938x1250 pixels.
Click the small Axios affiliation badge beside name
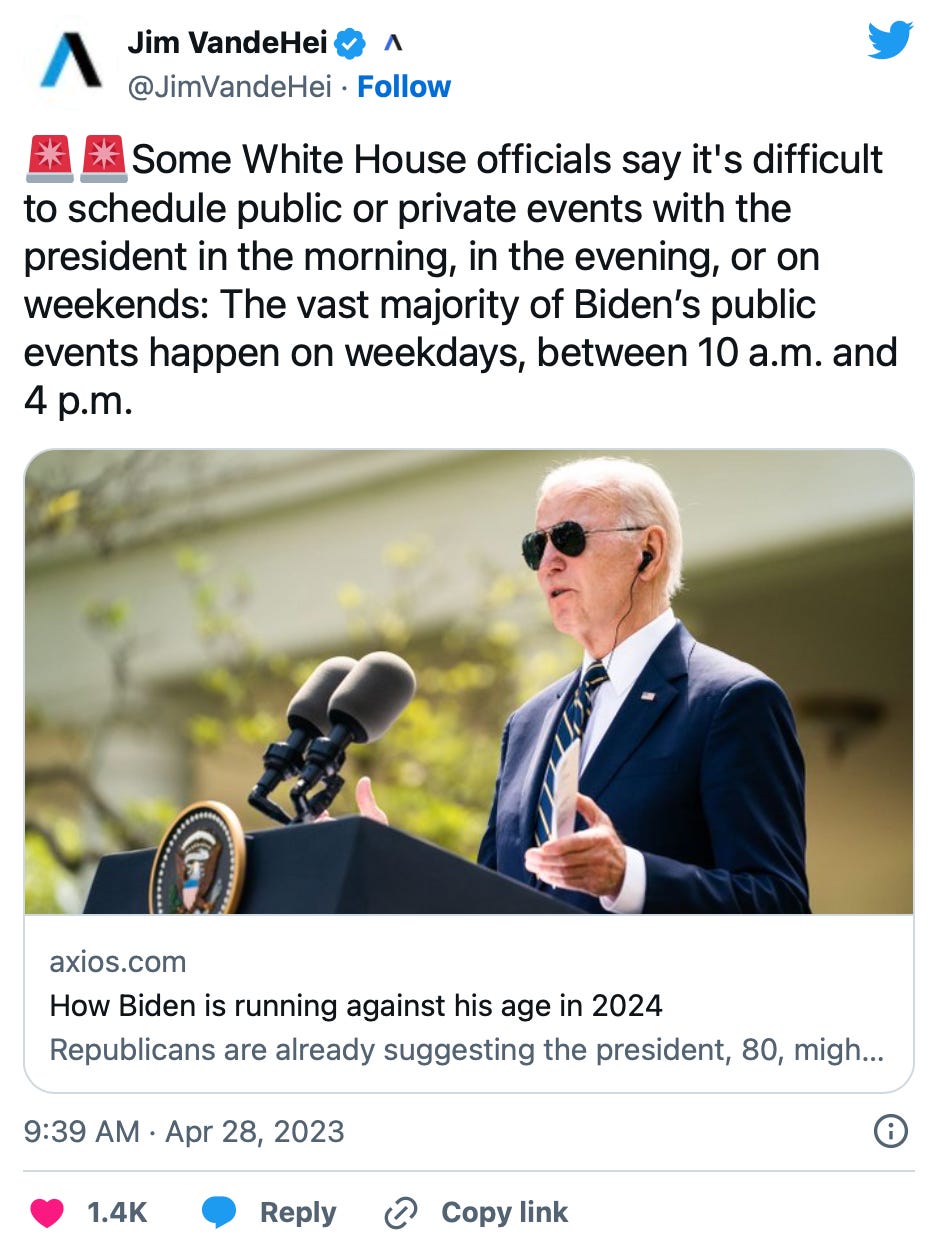(x=393, y=43)
